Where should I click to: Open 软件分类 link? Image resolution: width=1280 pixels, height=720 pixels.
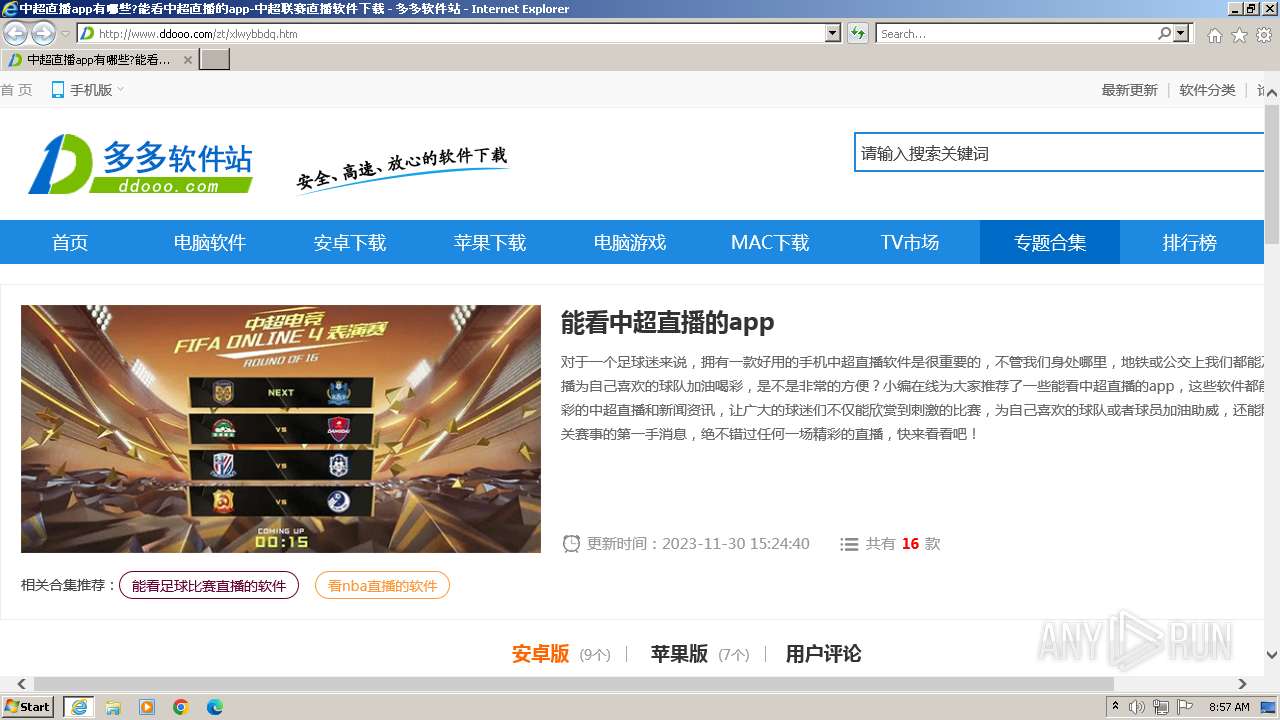1207,90
